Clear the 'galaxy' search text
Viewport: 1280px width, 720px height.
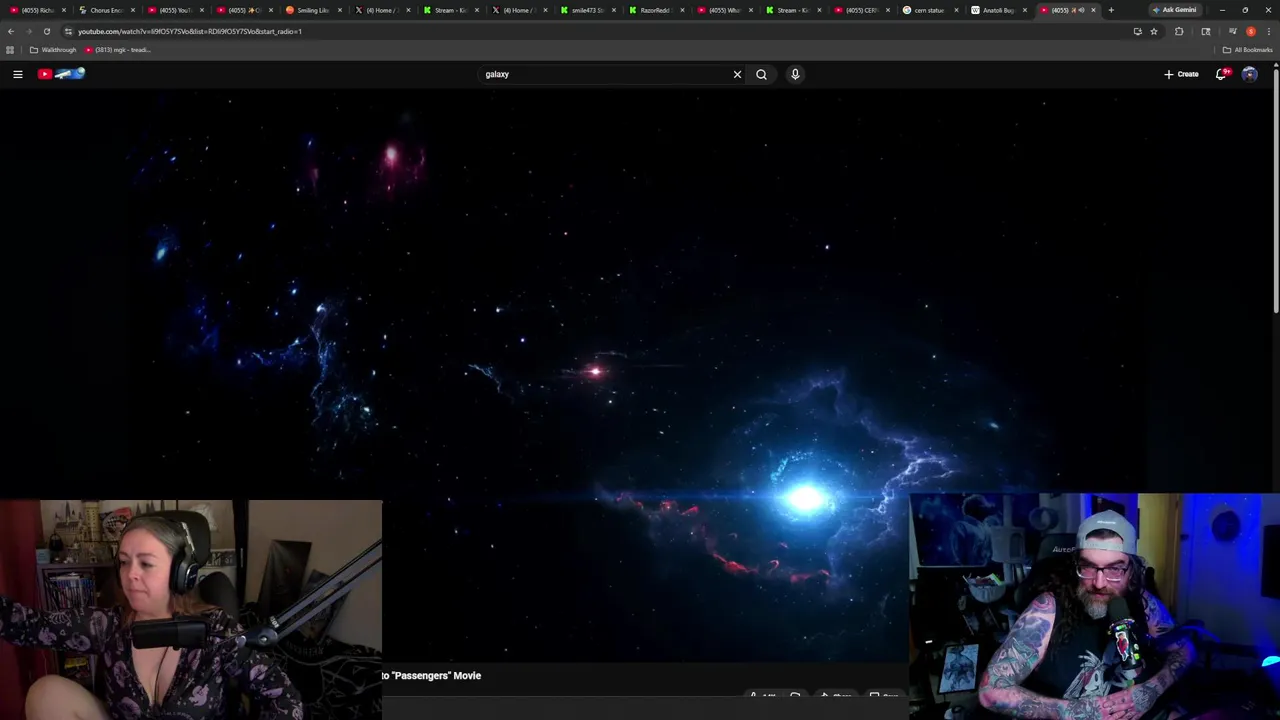pos(737,74)
